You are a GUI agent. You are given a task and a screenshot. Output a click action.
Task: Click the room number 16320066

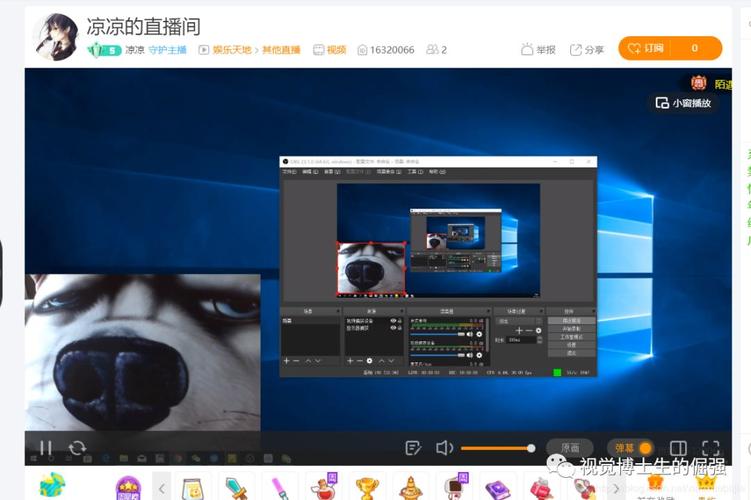click(392, 50)
